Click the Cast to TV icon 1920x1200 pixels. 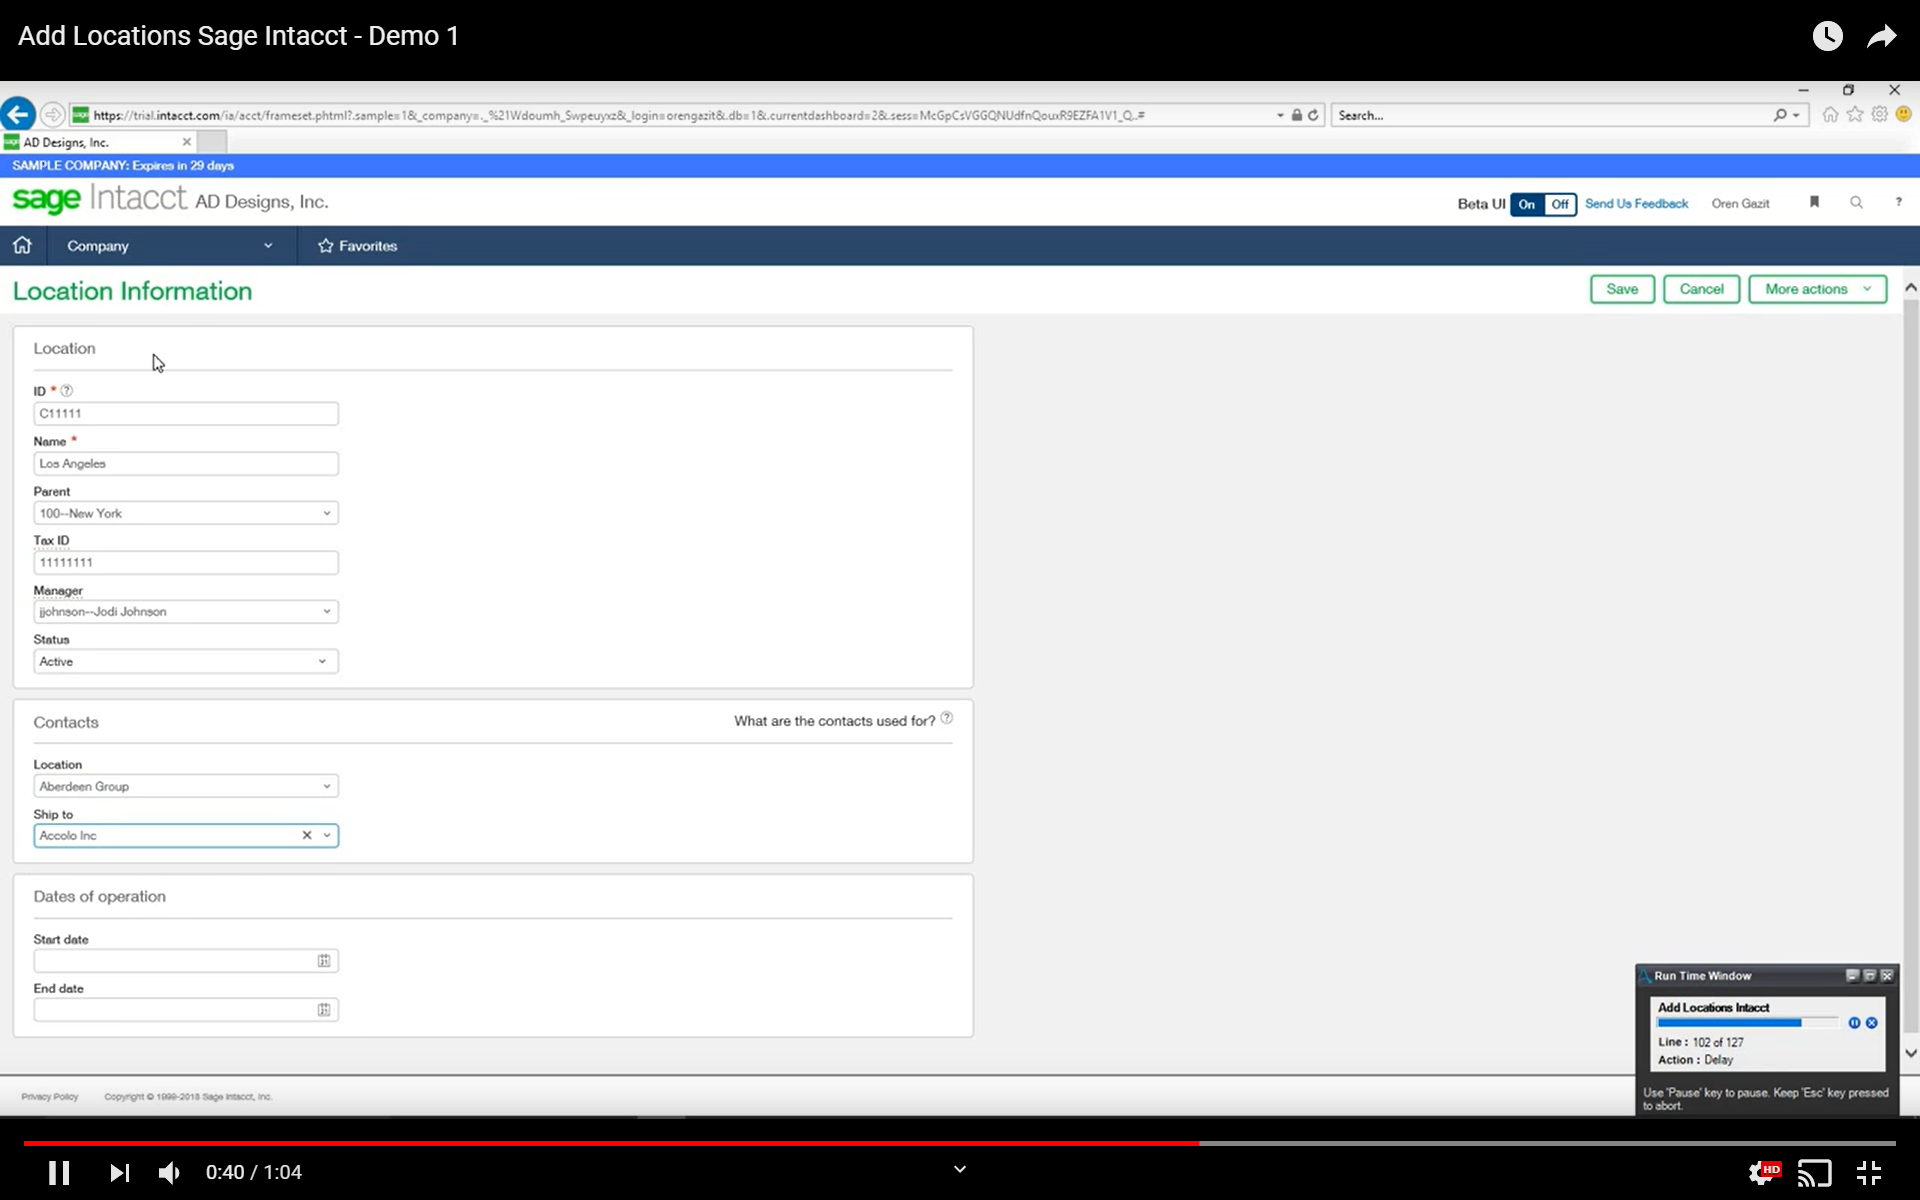(1814, 1172)
